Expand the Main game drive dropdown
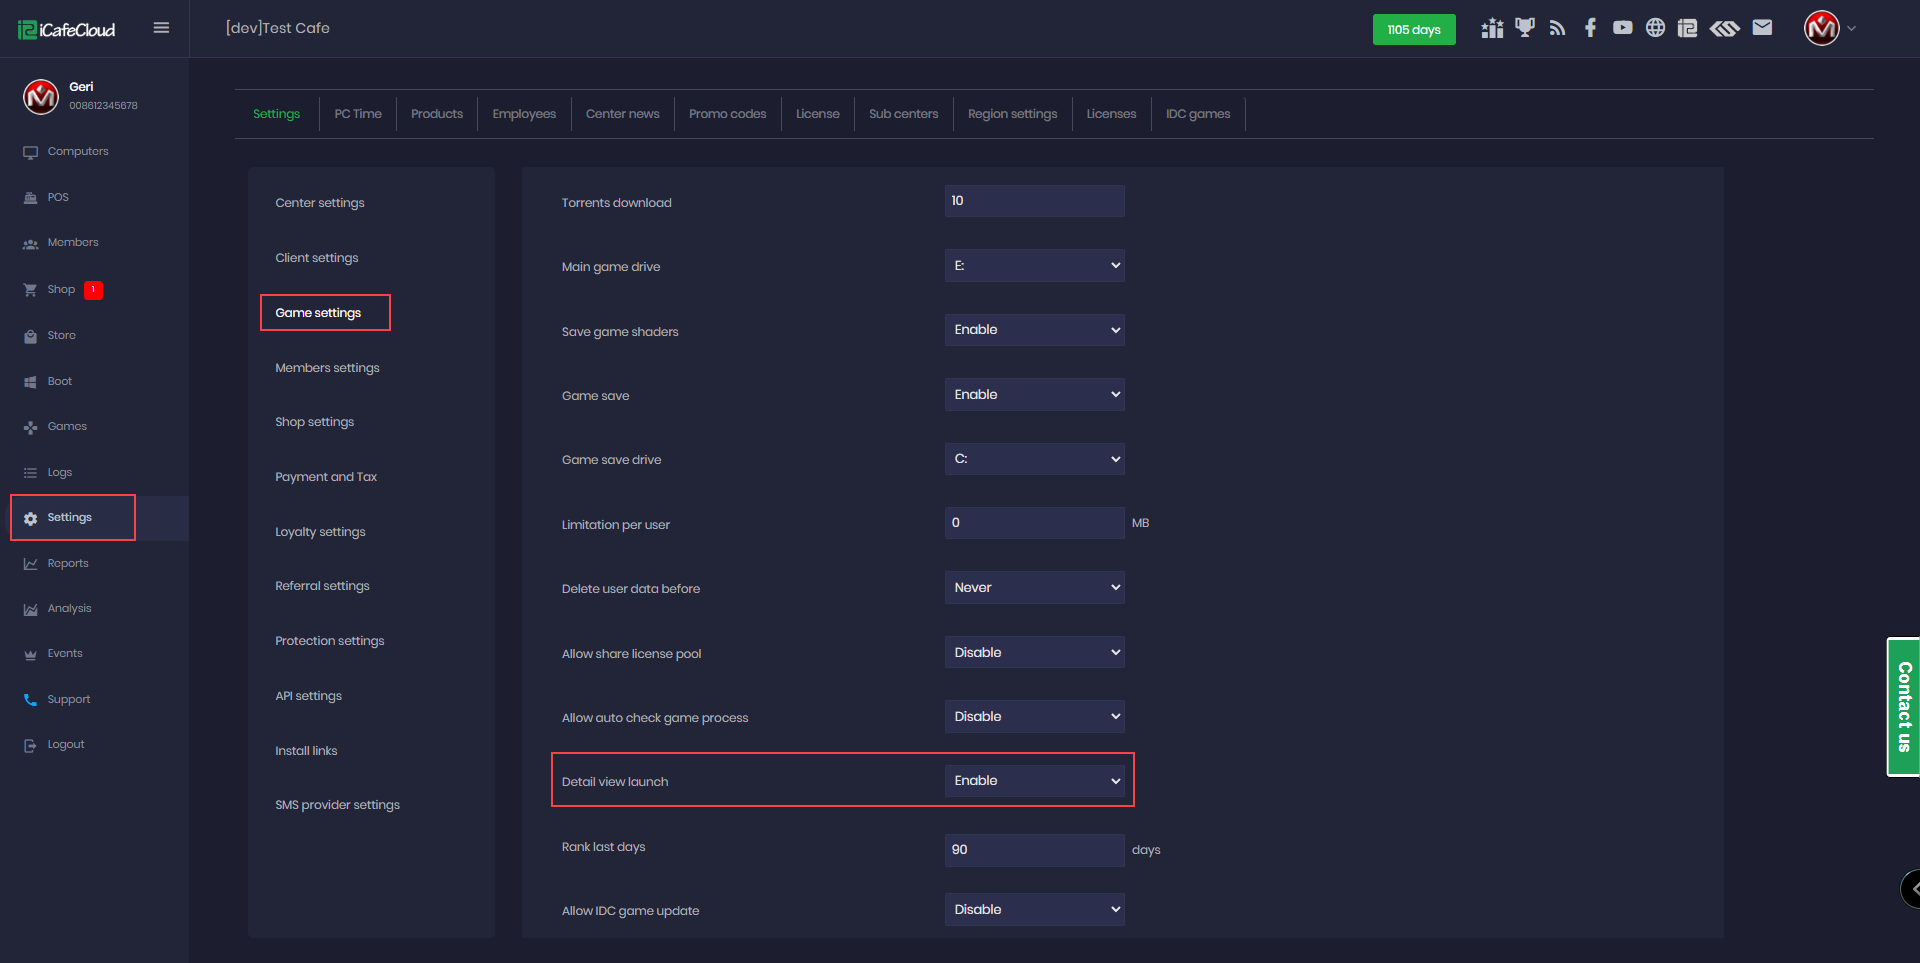 (1034, 266)
